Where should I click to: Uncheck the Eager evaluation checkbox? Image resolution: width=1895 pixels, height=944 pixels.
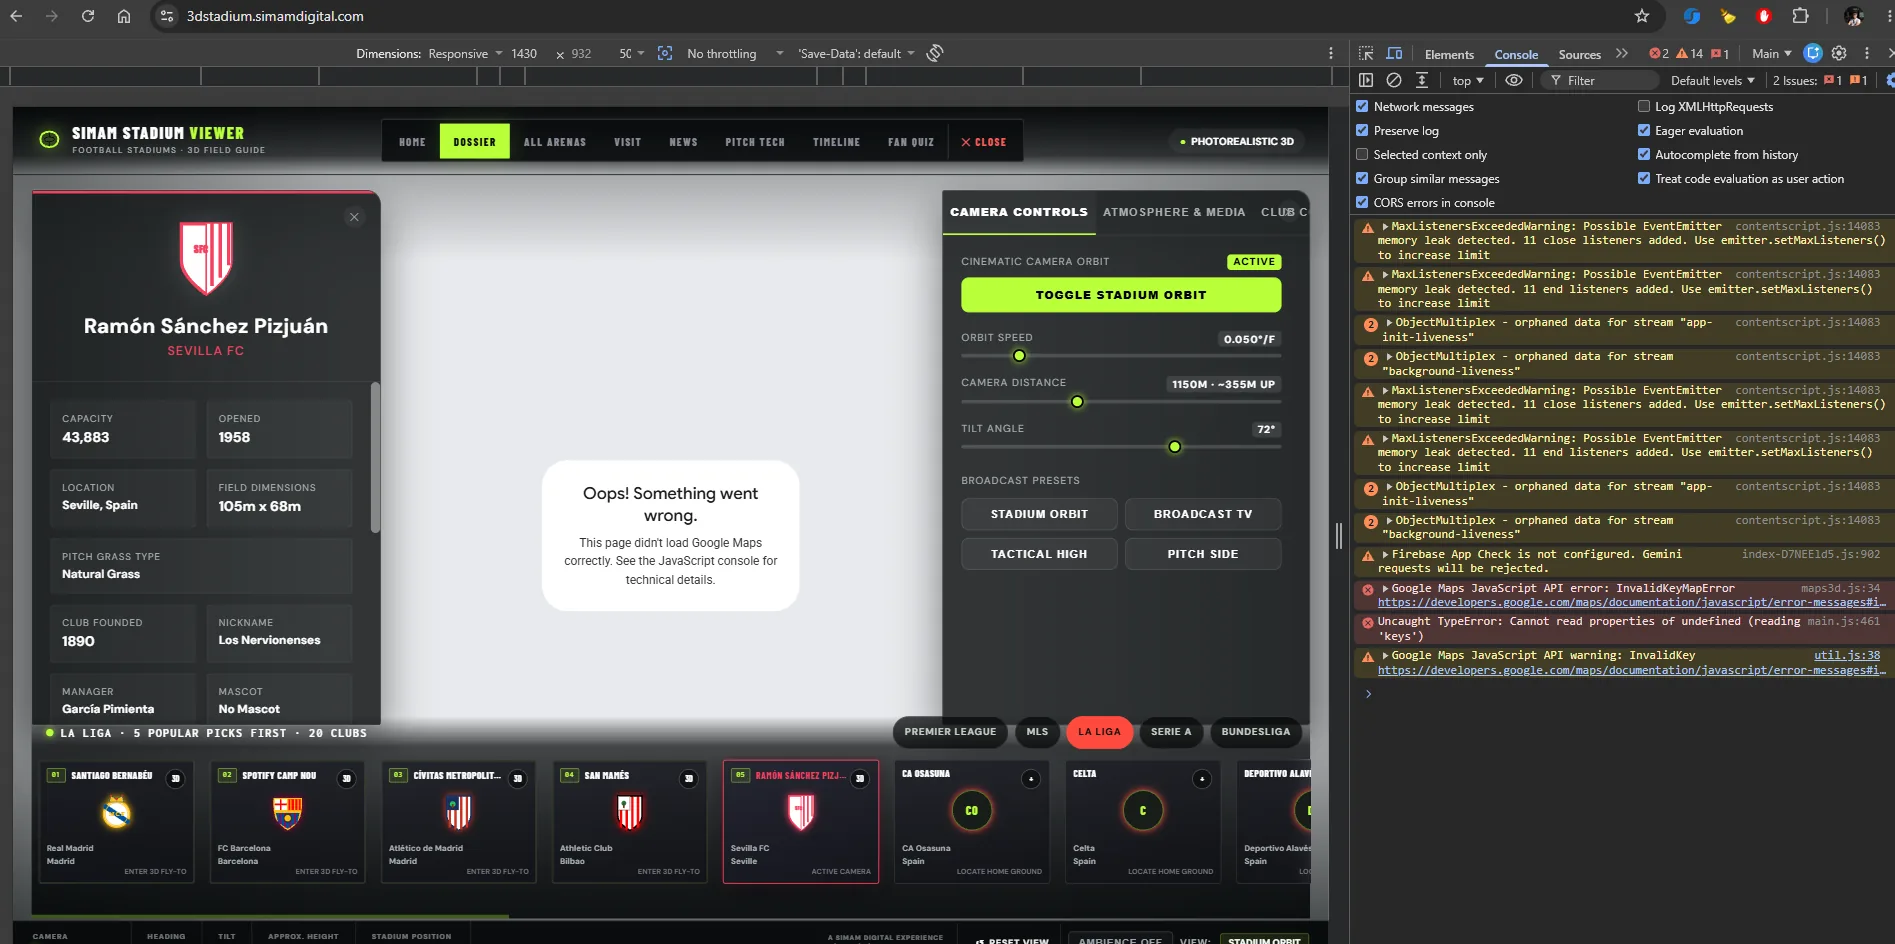(x=1644, y=130)
